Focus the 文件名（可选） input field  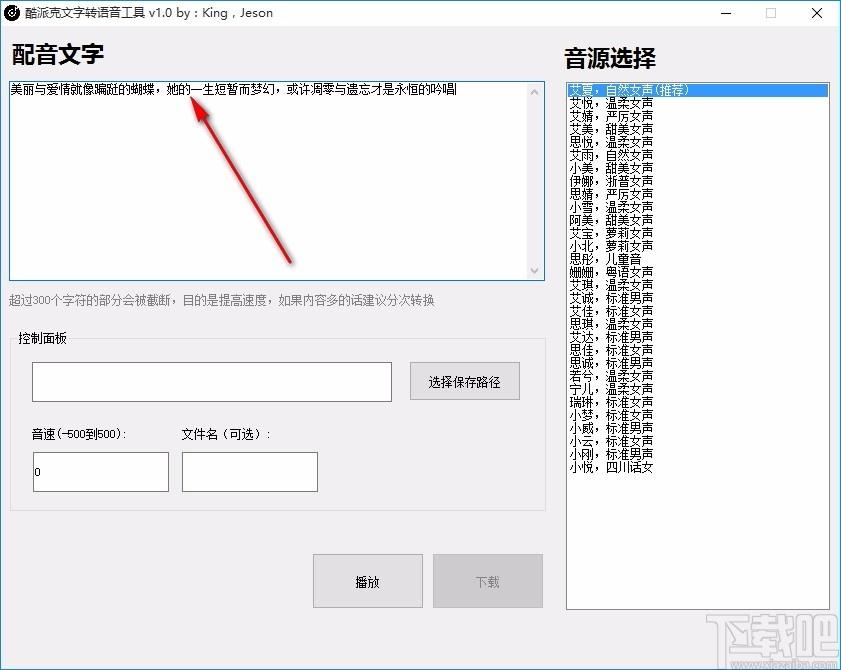click(x=250, y=472)
